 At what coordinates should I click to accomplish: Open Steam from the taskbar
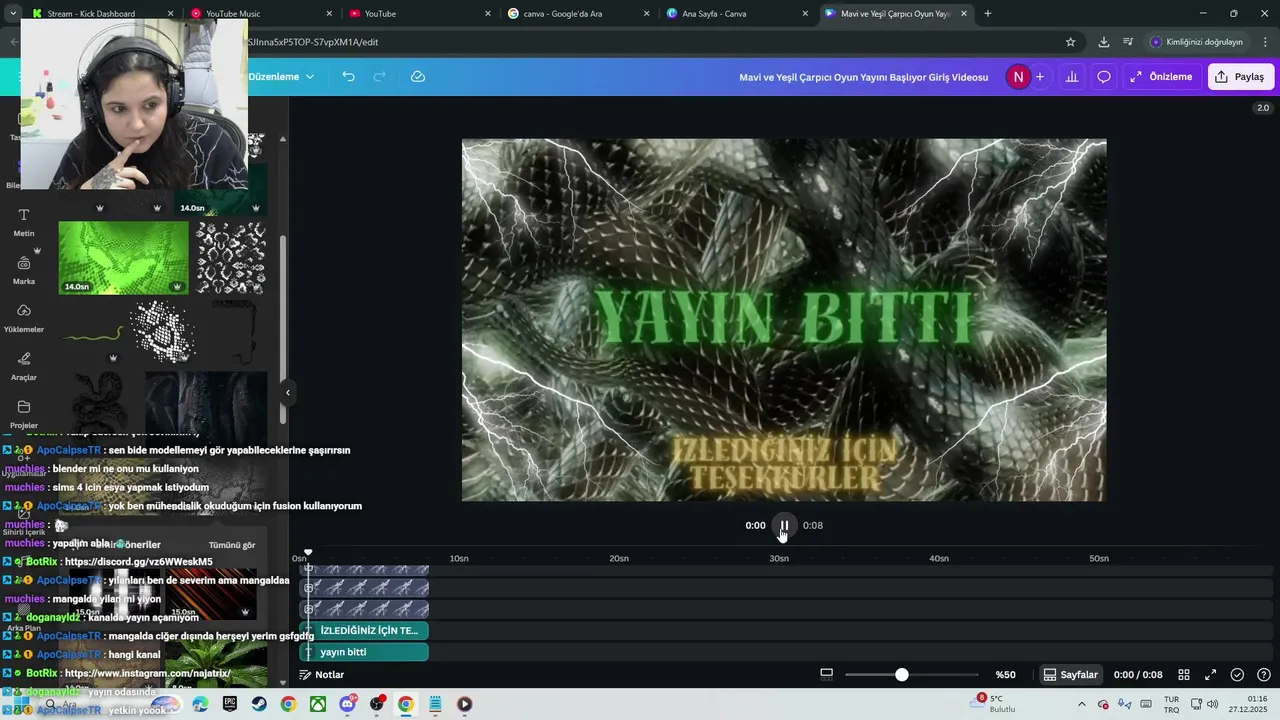point(259,704)
